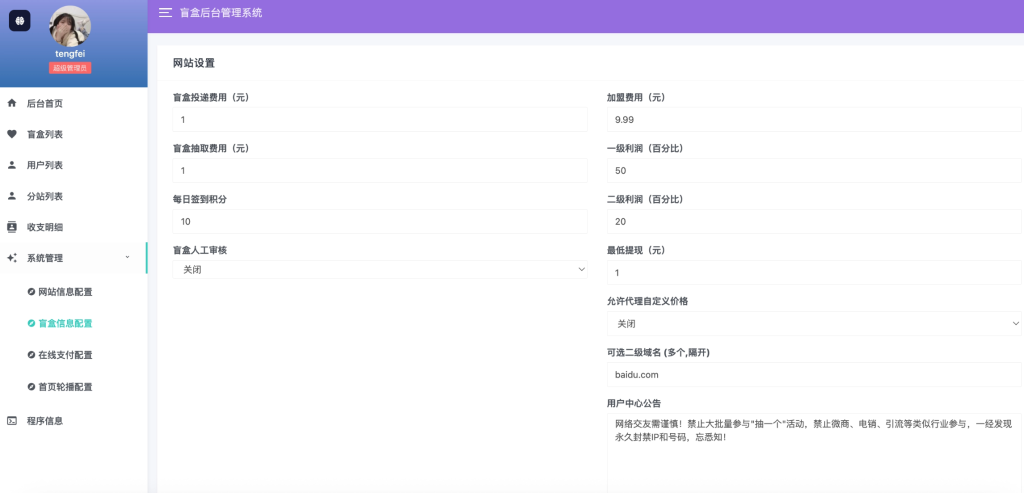Viewport: 1024px width, 493px height.
Task: Toggle the hamburger menu icon
Action: pos(165,12)
